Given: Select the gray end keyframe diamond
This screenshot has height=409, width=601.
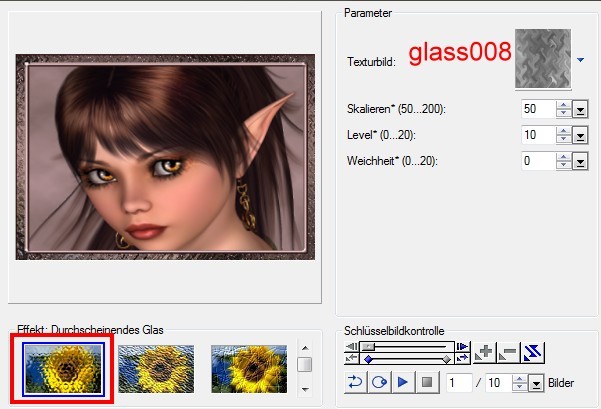Looking at the screenshot, I should coord(447,359).
